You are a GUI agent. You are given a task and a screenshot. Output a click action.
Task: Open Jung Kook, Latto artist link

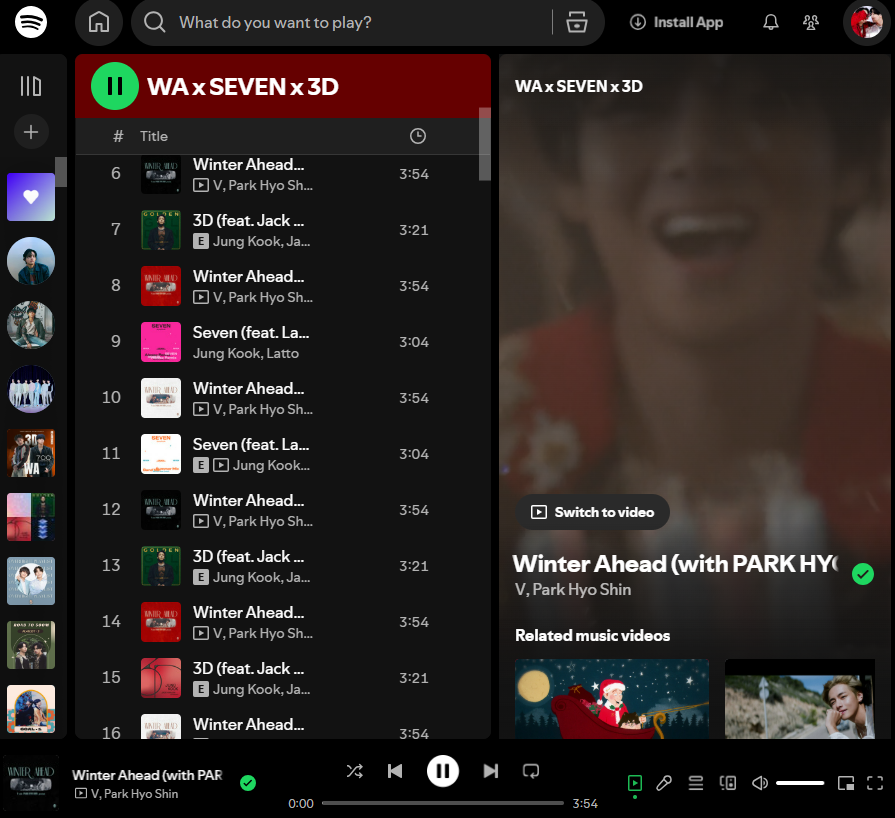tap(245, 353)
